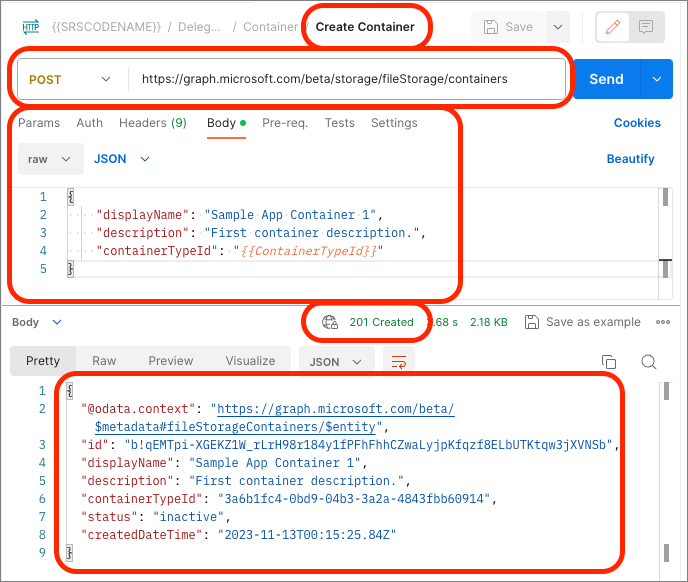This screenshot has width=688, height=582.
Task: Open the request JSON language dropdown
Action: (x=122, y=159)
